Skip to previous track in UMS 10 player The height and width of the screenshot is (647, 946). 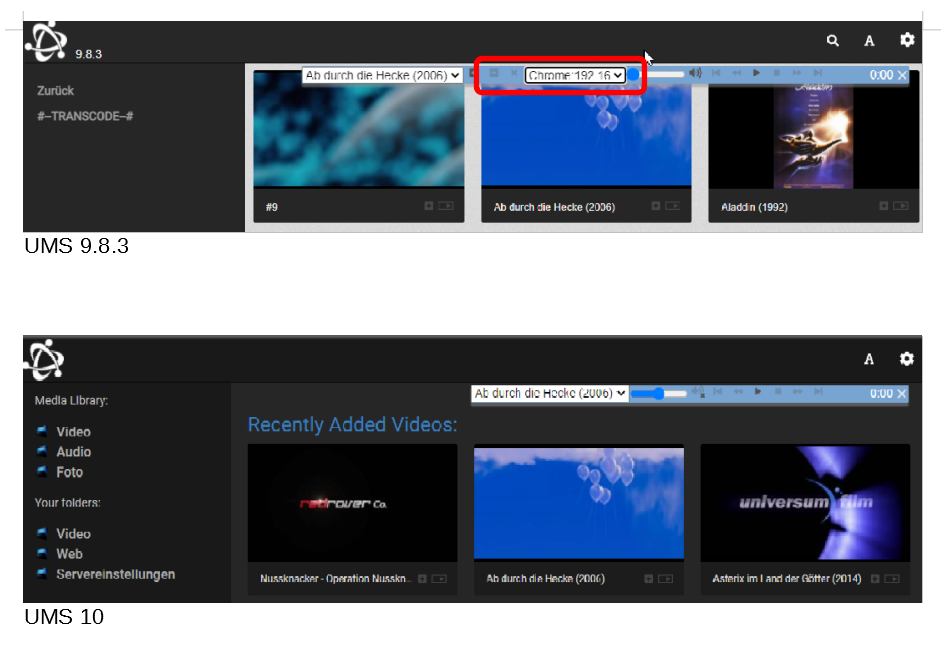click(x=717, y=392)
